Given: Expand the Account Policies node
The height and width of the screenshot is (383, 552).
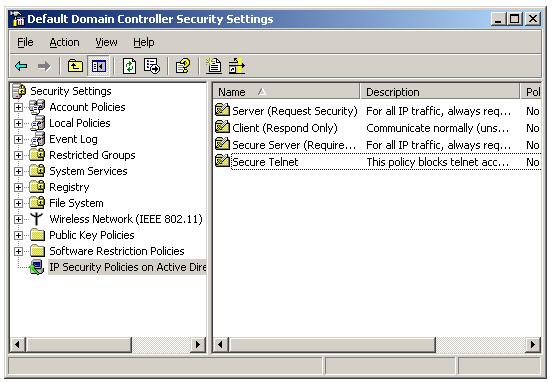Looking at the screenshot, I should [18, 107].
